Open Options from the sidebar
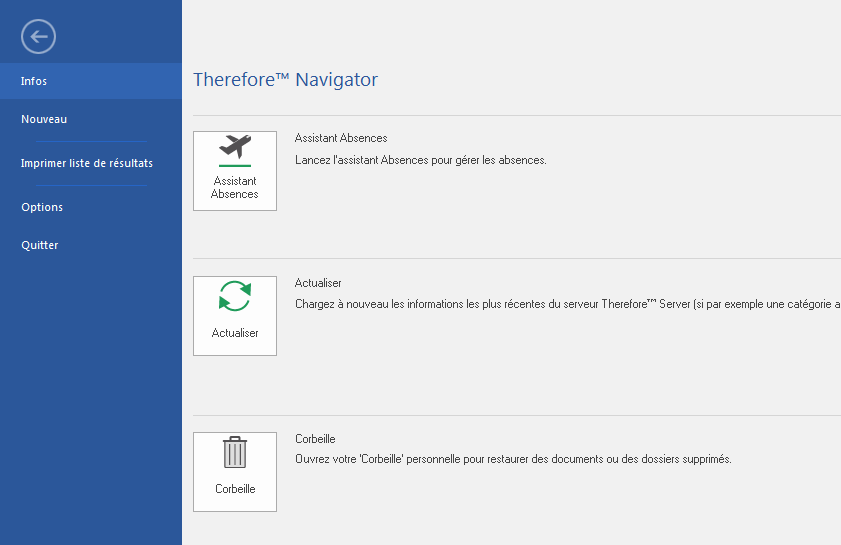The image size is (841, 545). tap(42, 207)
